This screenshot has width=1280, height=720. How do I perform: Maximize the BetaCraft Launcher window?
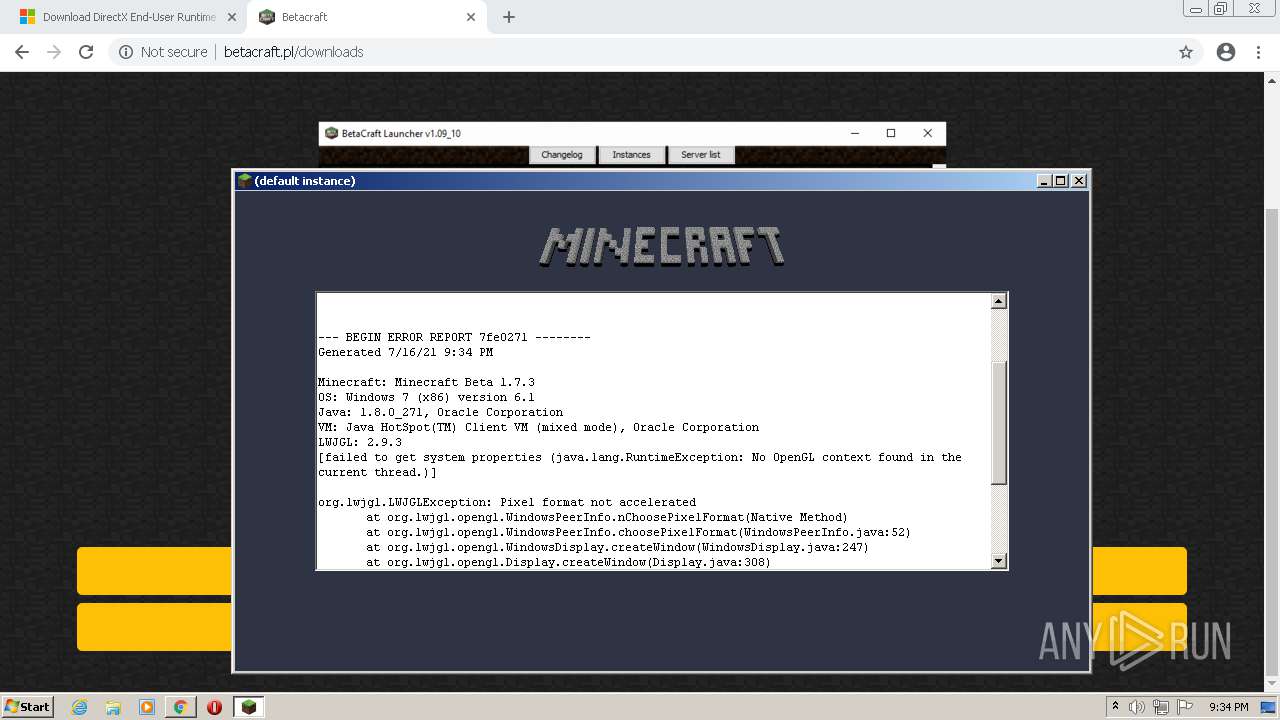coord(891,133)
